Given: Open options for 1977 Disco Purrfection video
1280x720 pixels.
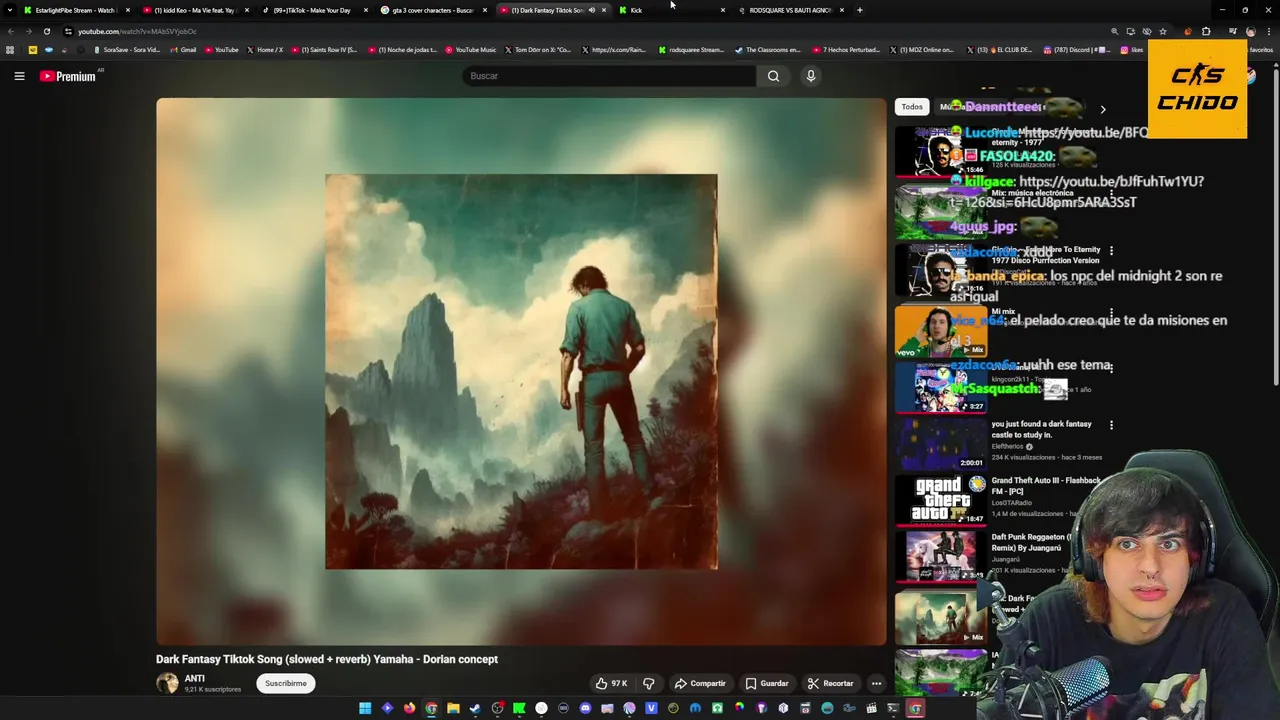Looking at the screenshot, I should (x=1111, y=250).
